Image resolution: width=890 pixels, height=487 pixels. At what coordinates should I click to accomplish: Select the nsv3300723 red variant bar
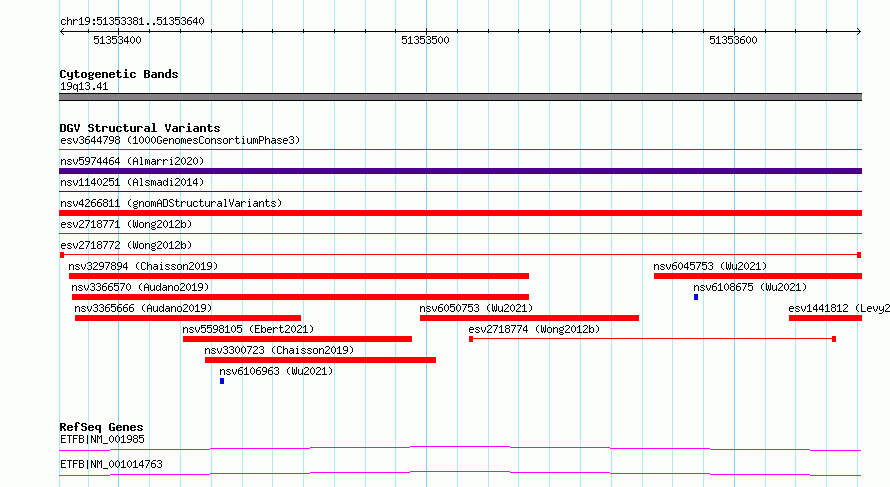(320, 360)
